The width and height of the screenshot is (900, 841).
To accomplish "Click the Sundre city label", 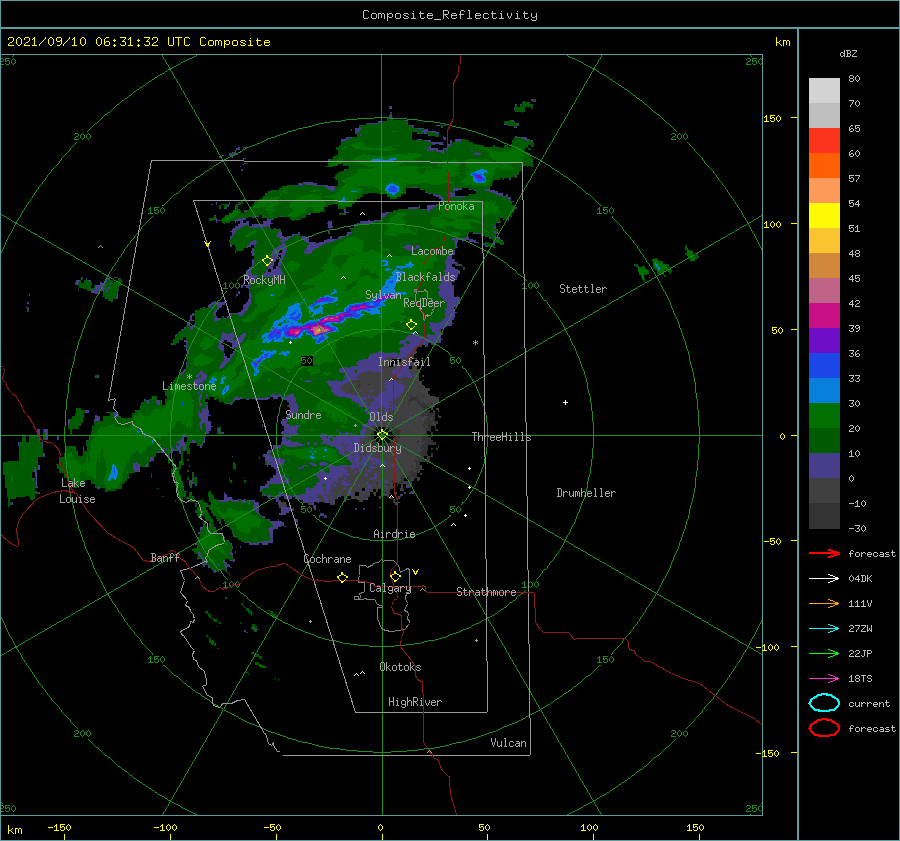I will click(303, 414).
